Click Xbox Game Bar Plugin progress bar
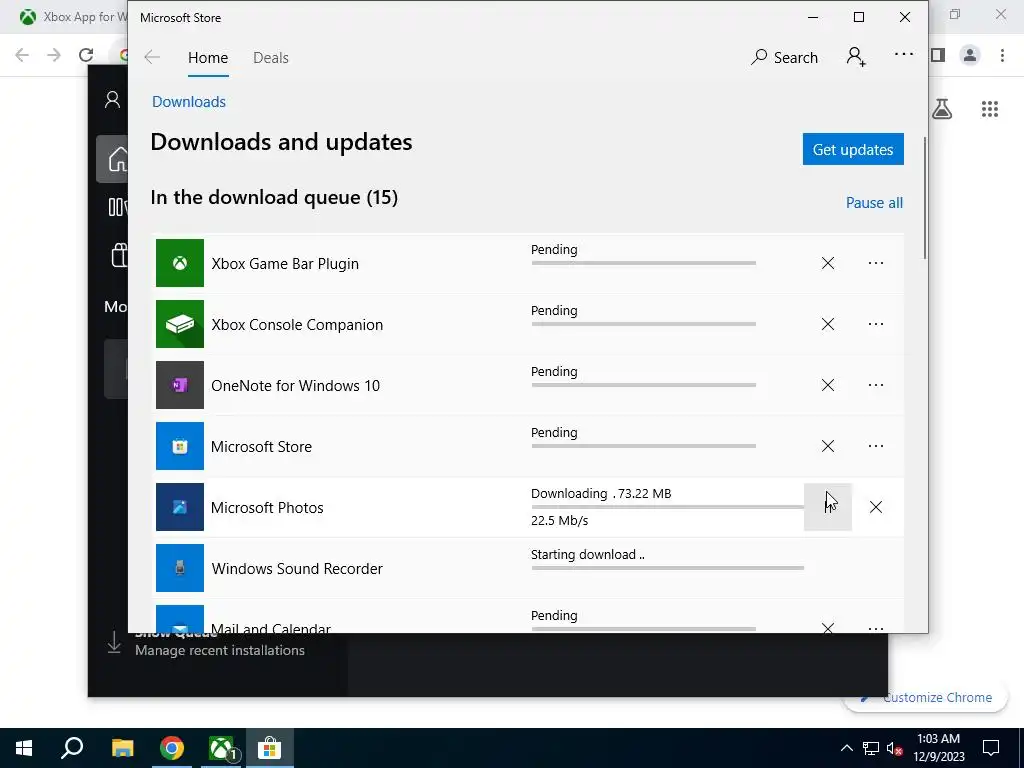The width and height of the screenshot is (1024, 768). pyautogui.click(x=644, y=263)
